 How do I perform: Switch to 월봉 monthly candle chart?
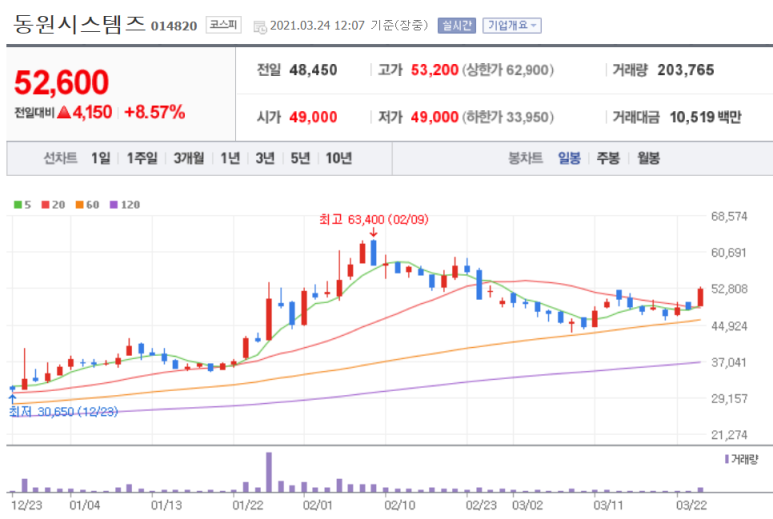648,158
